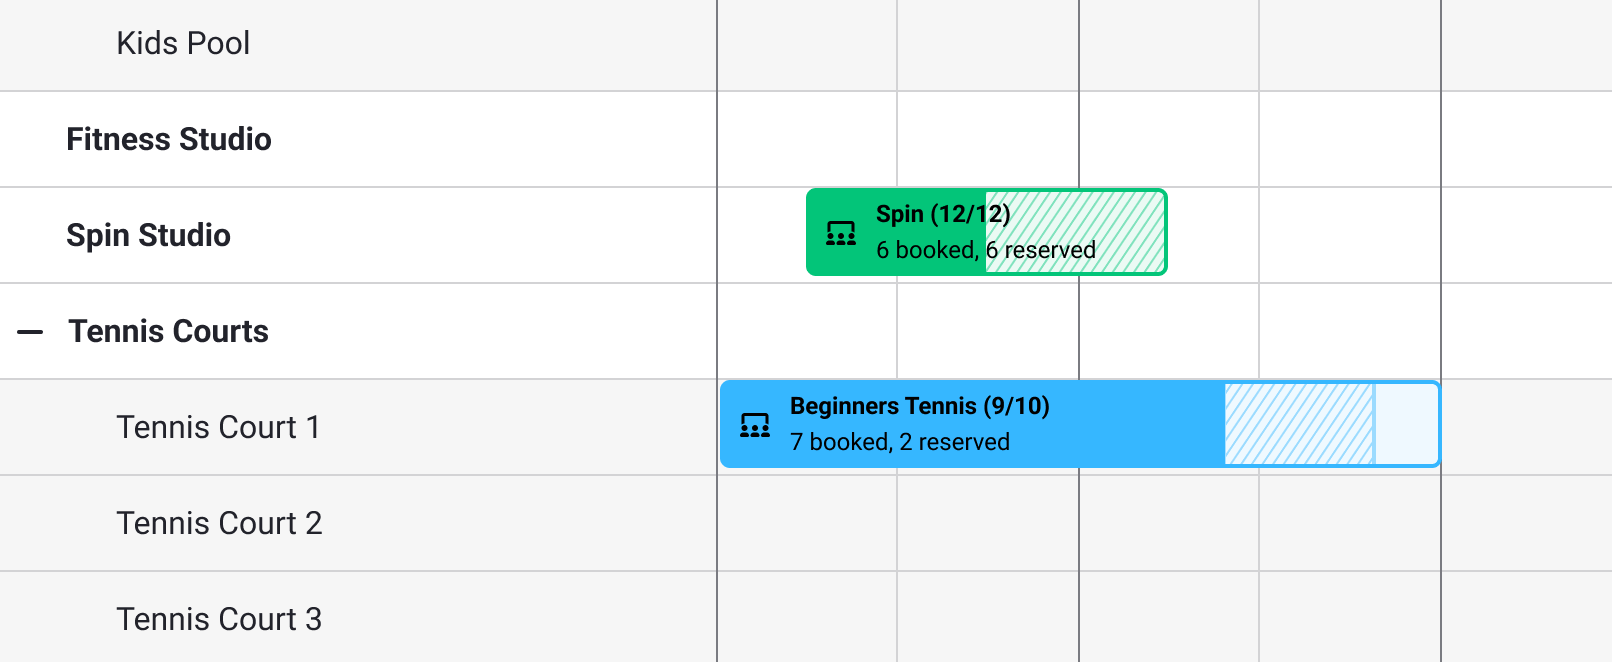This screenshot has height=662, width=1612.
Task: Click the '6 booked, 6 reserved' text
Action: [x=985, y=250]
